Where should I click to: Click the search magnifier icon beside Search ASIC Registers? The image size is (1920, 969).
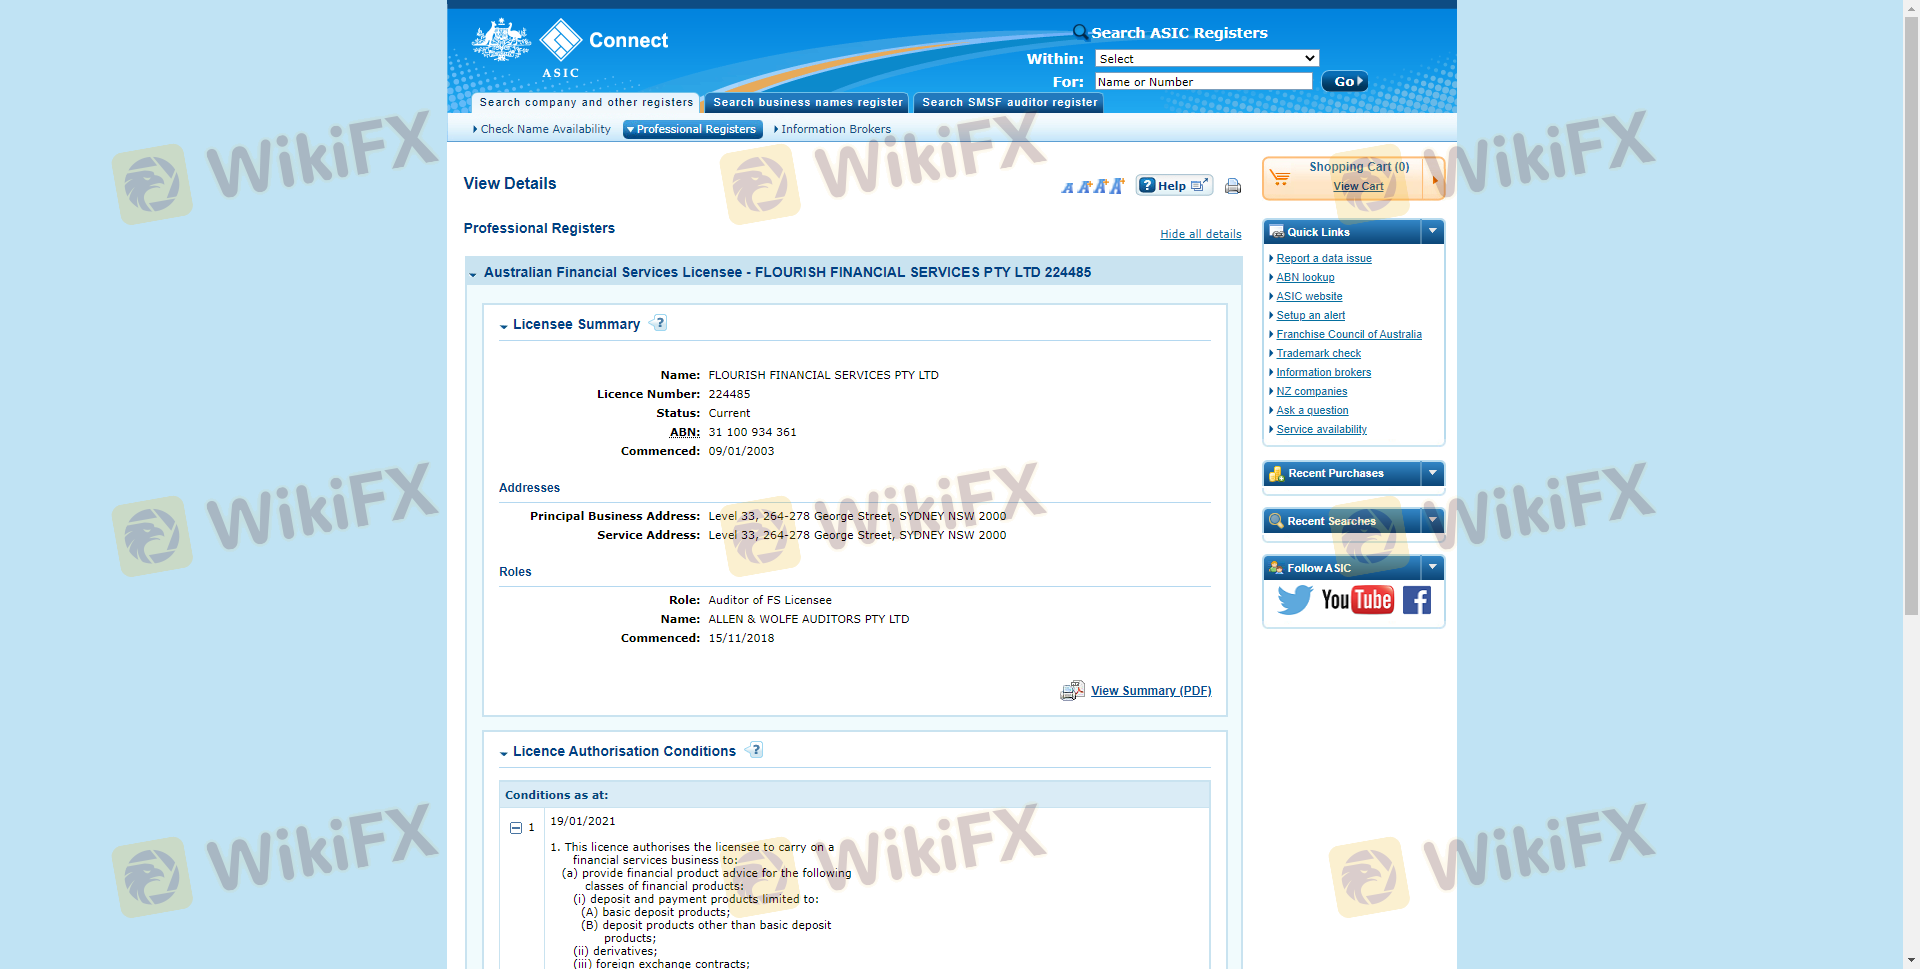point(1080,32)
